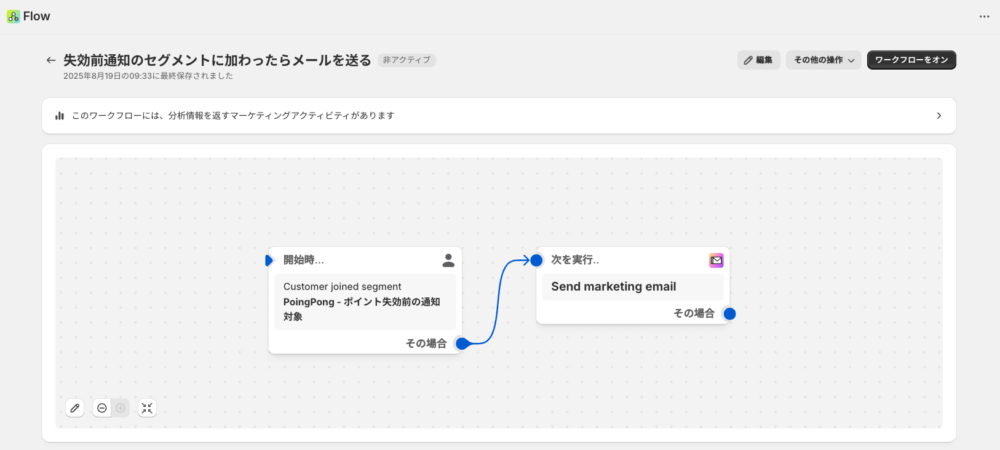Go back using the left arrow

51,61
